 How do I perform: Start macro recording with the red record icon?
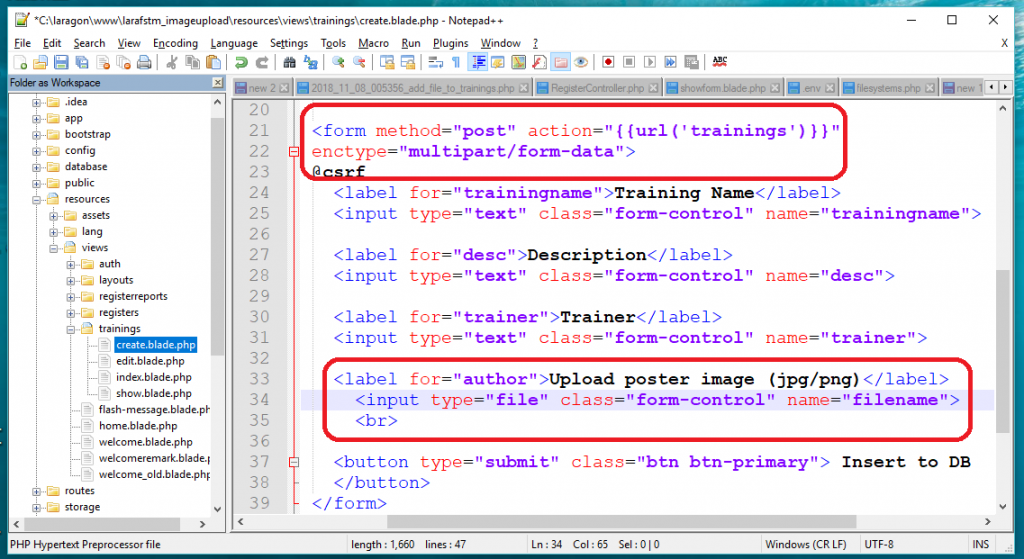click(607, 62)
